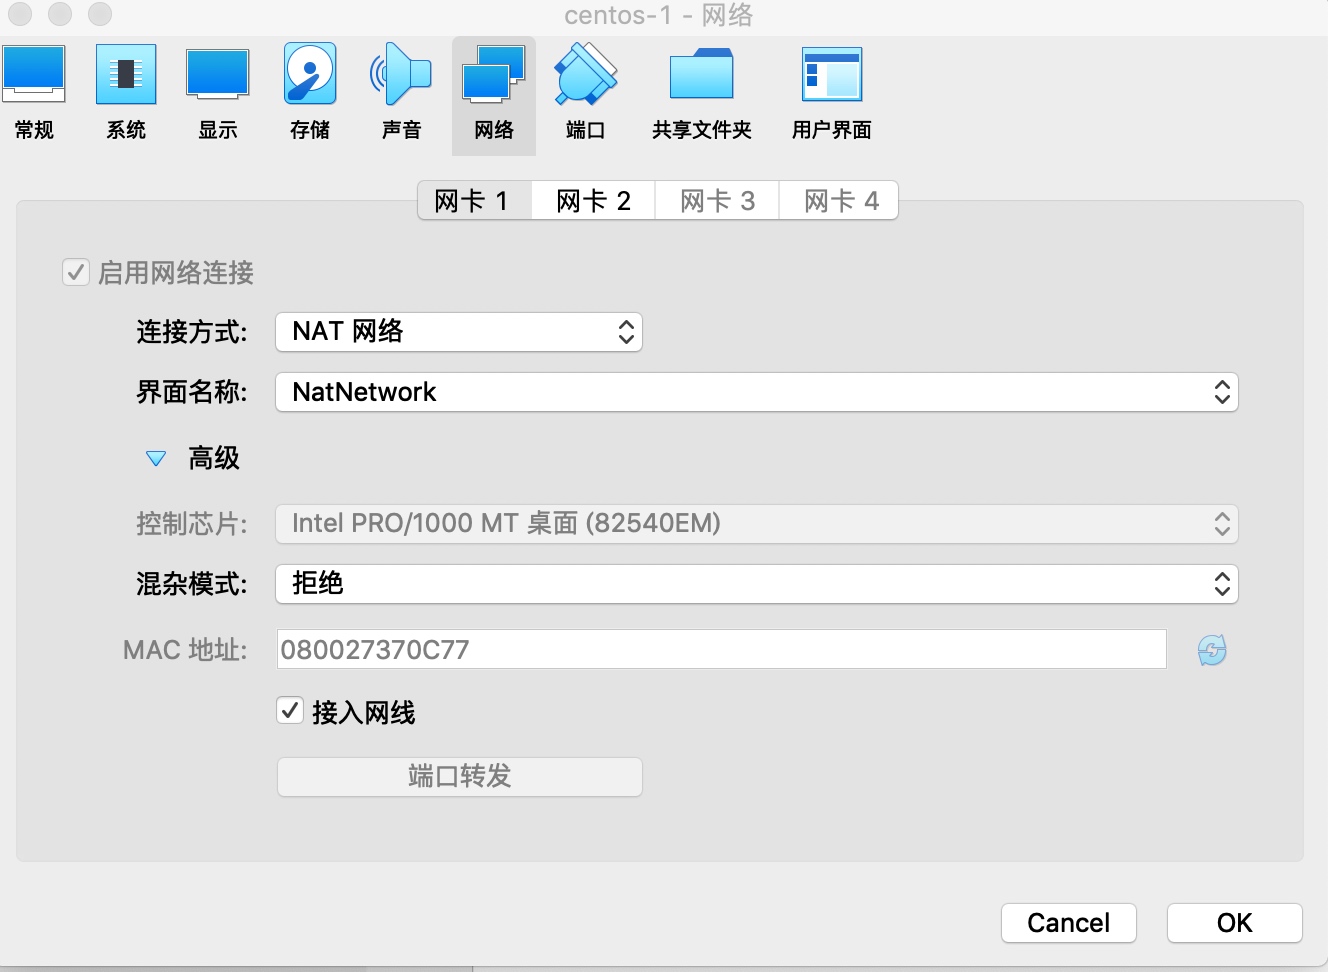This screenshot has height=972, width=1328.
Task: Open the 共享文件夹 shared folders section
Action: pyautogui.click(x=701, y=92)
